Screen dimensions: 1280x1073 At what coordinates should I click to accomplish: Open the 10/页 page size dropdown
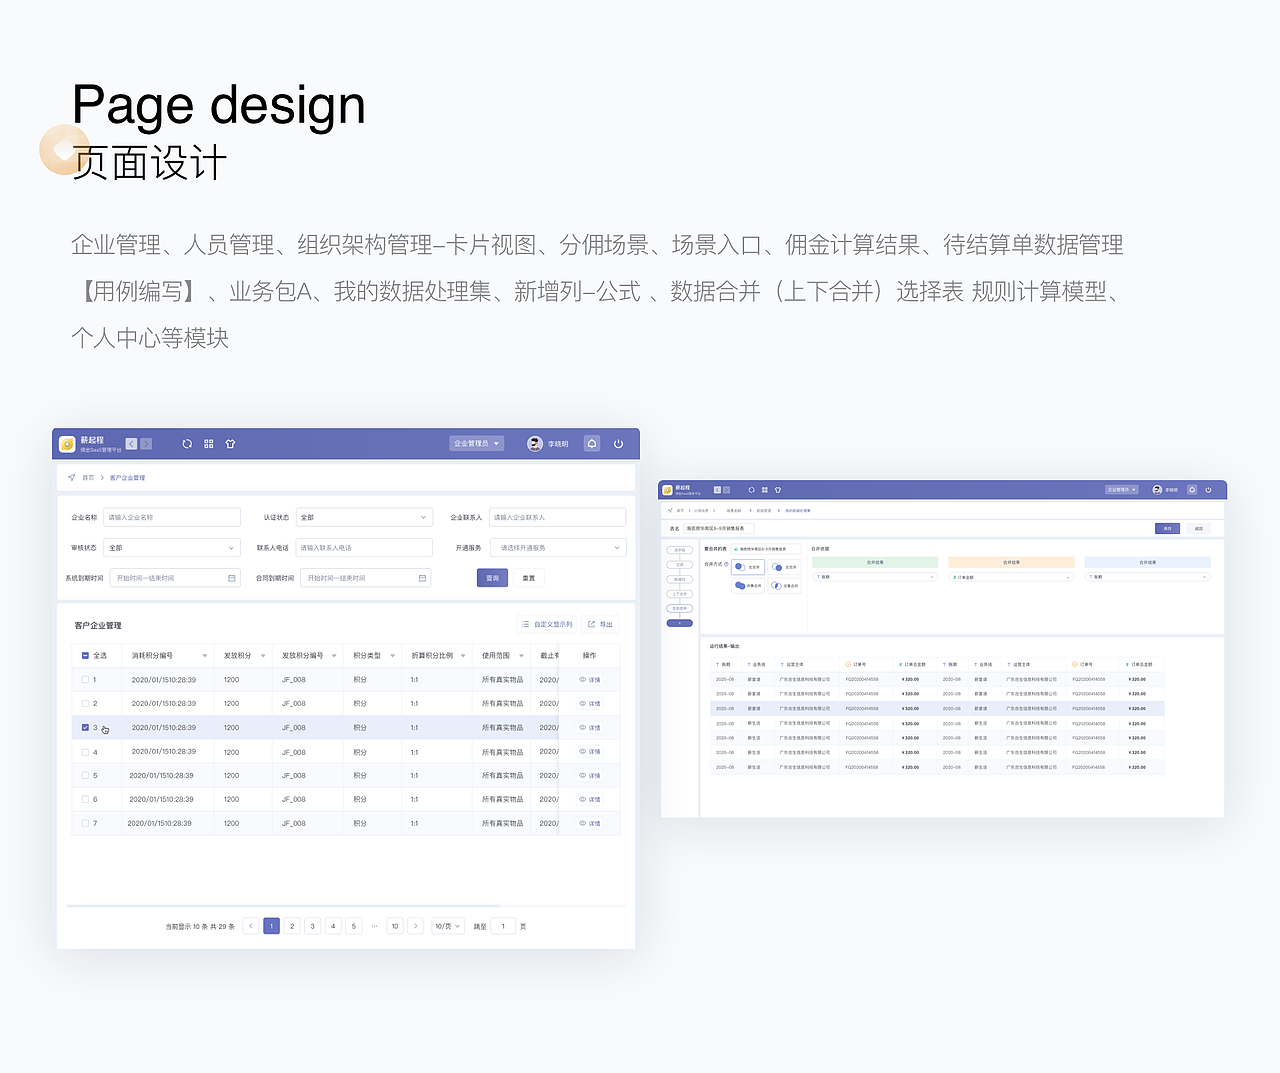[x=447, y=926]
